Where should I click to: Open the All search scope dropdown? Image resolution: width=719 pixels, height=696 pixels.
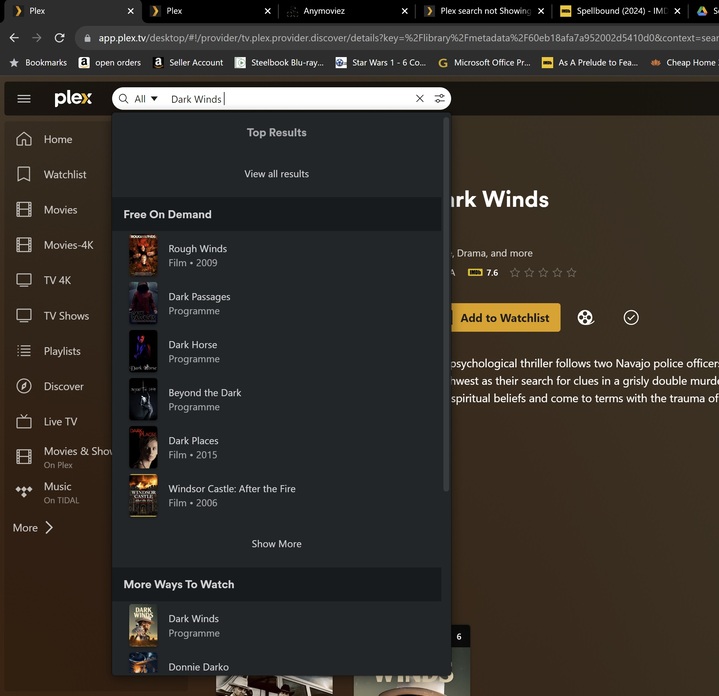(146, 99)
